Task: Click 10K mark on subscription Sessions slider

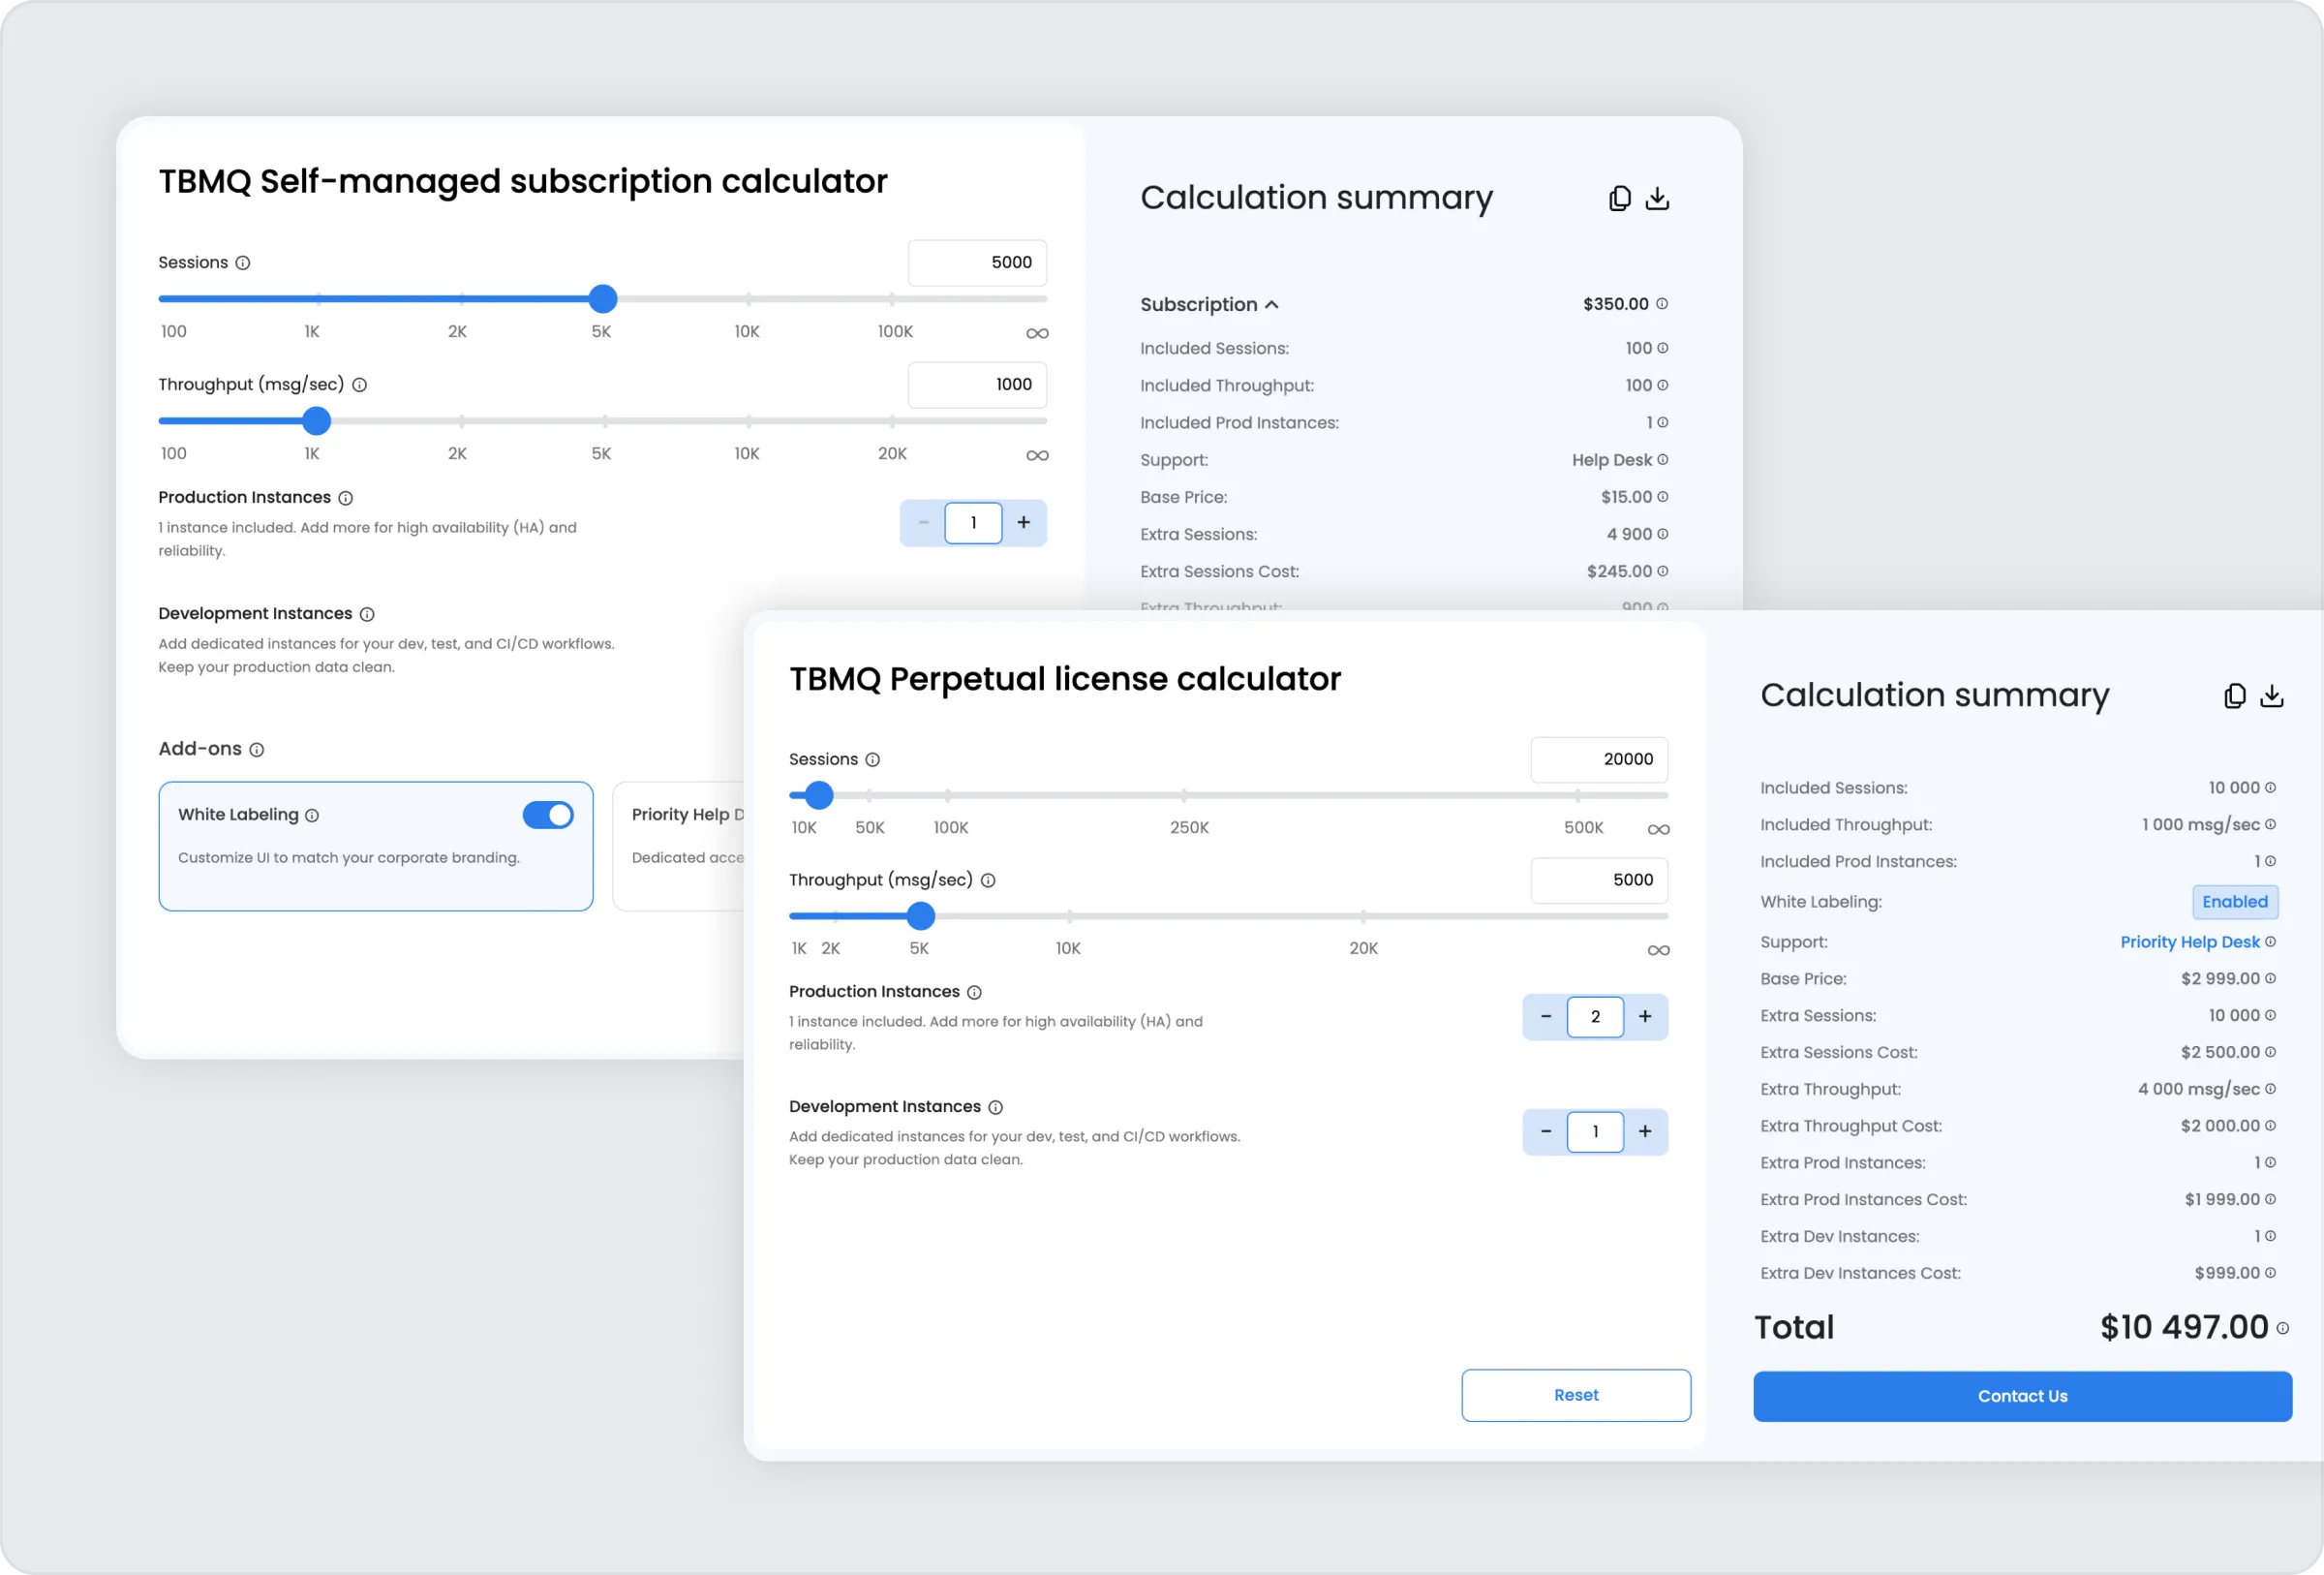Action: (x=748, y=299)
